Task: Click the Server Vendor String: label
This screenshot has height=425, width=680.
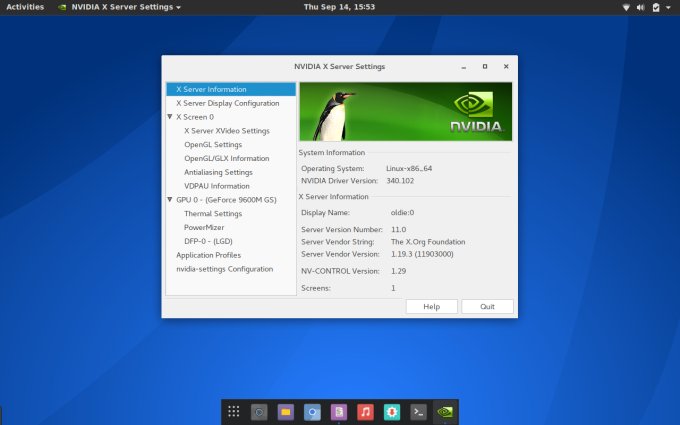Action: click(338, 242)
